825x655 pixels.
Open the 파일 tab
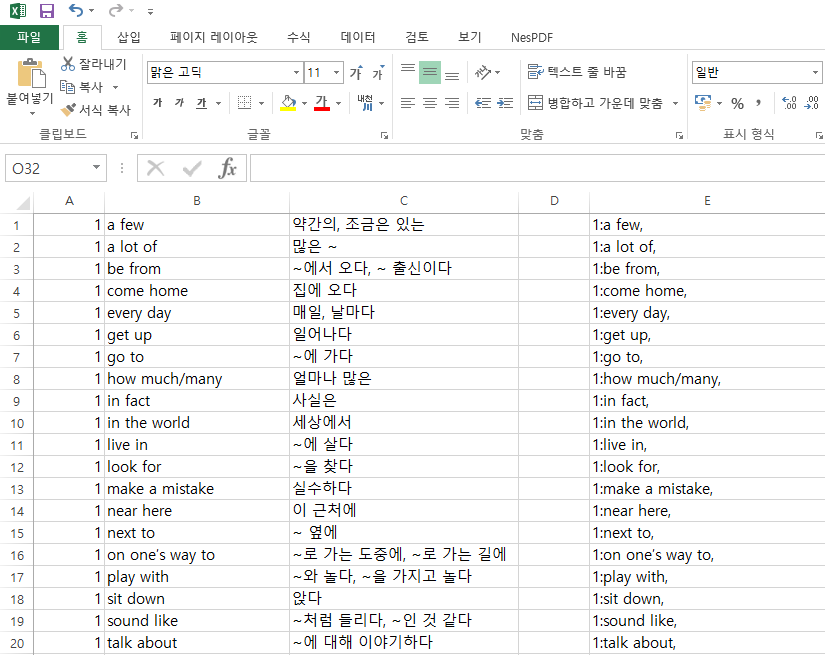[29, 37]
